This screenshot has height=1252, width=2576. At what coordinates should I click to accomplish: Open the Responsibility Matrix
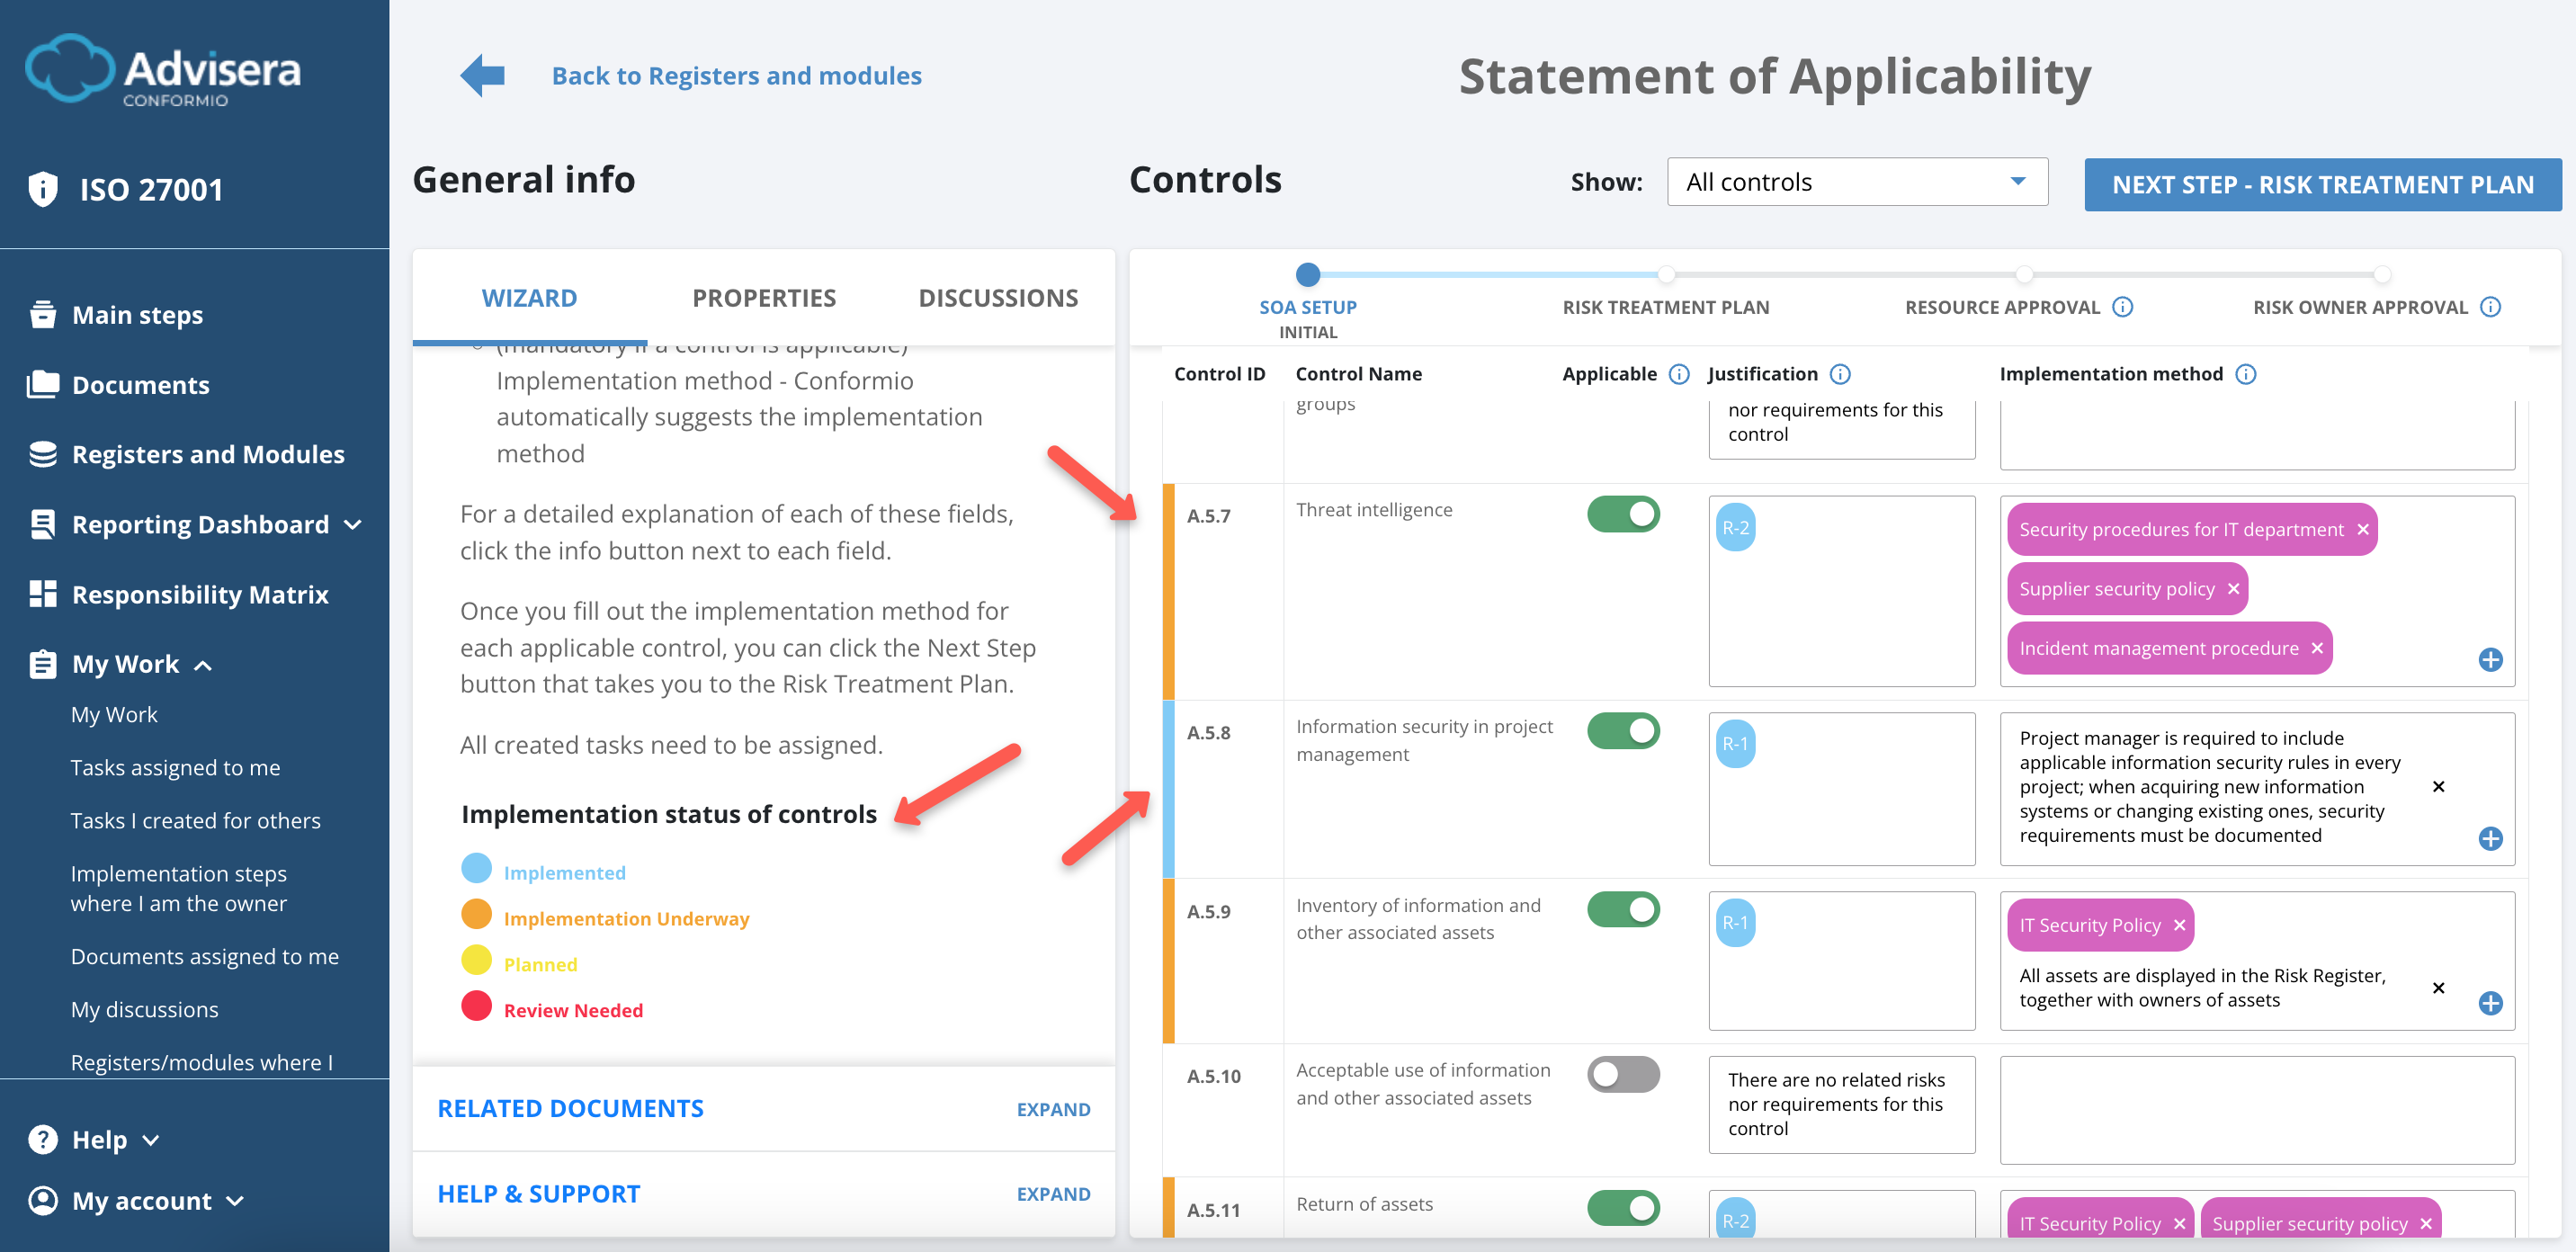pyautogui.click(x=199, y=594)
